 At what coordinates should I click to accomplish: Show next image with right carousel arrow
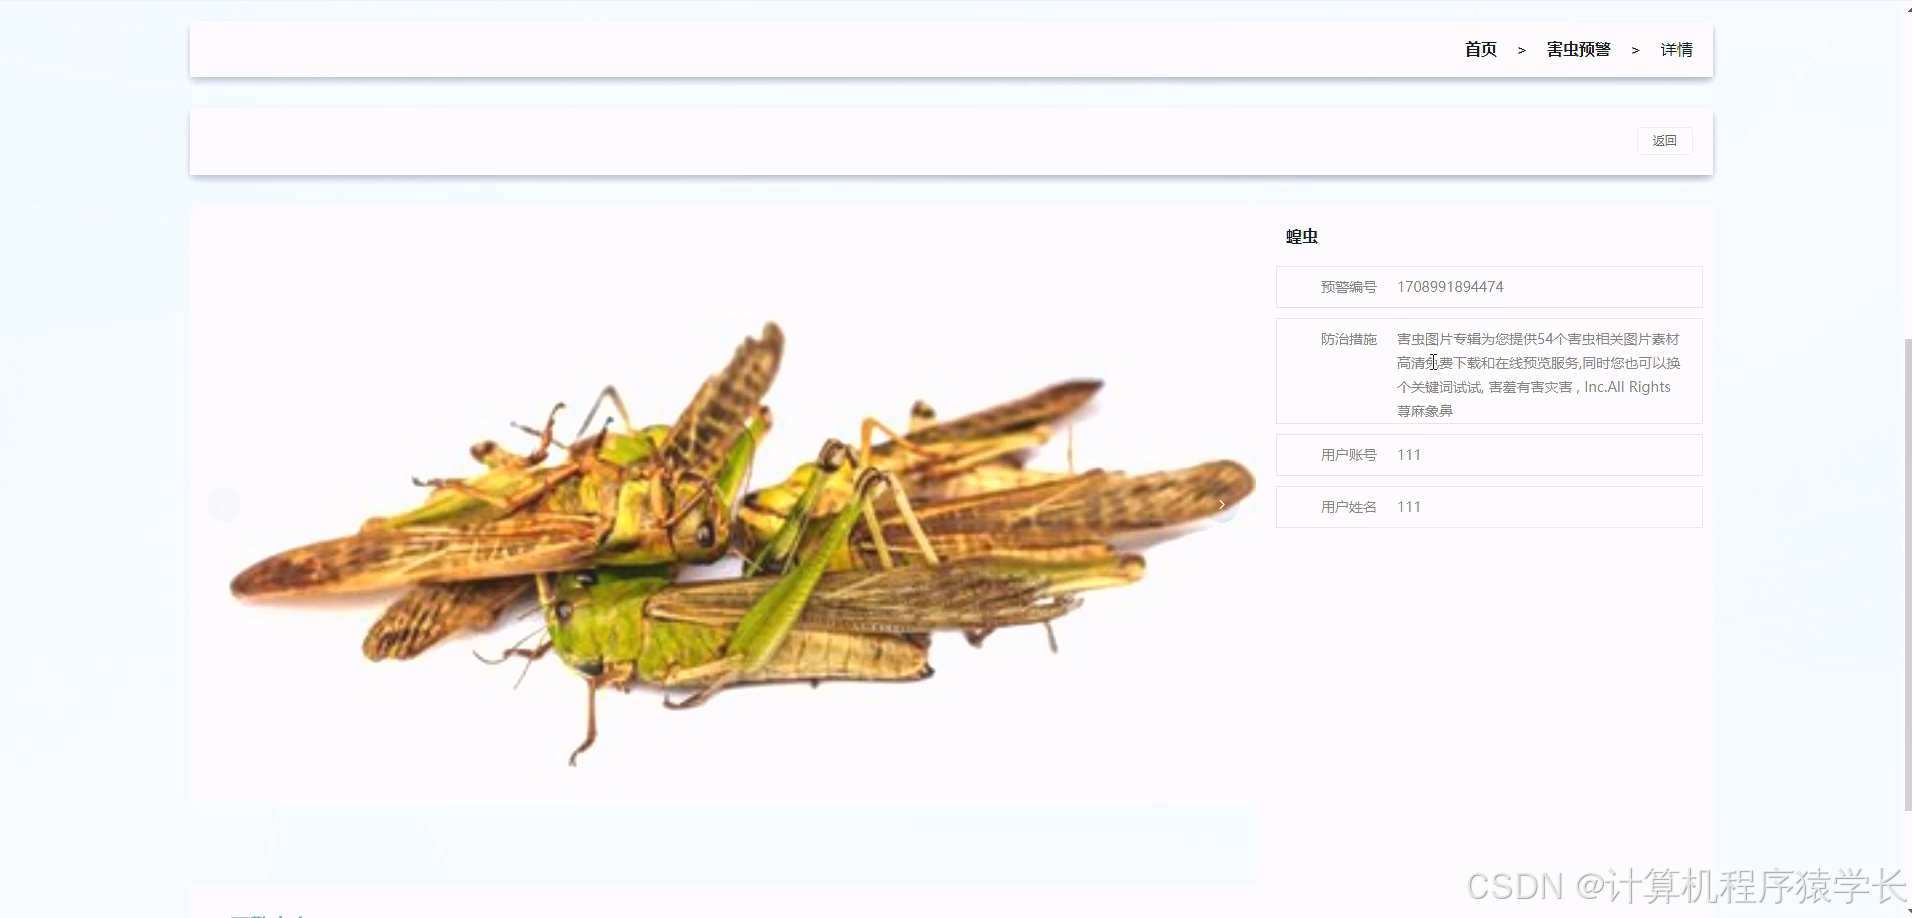pyautogui.click(x=1221, y=505)
